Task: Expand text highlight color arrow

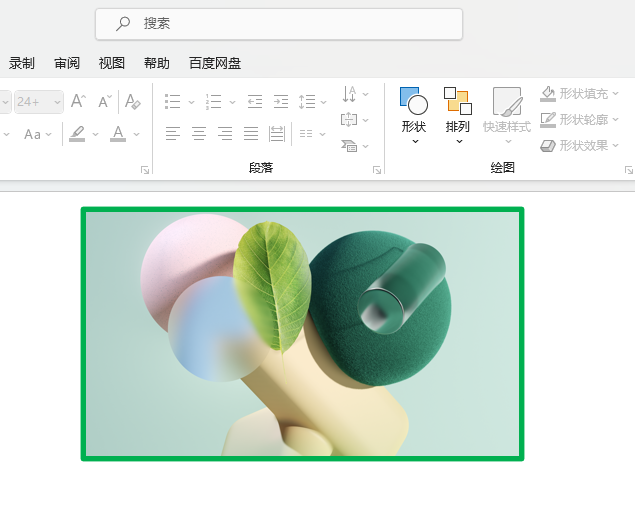Action: point(96,134)
